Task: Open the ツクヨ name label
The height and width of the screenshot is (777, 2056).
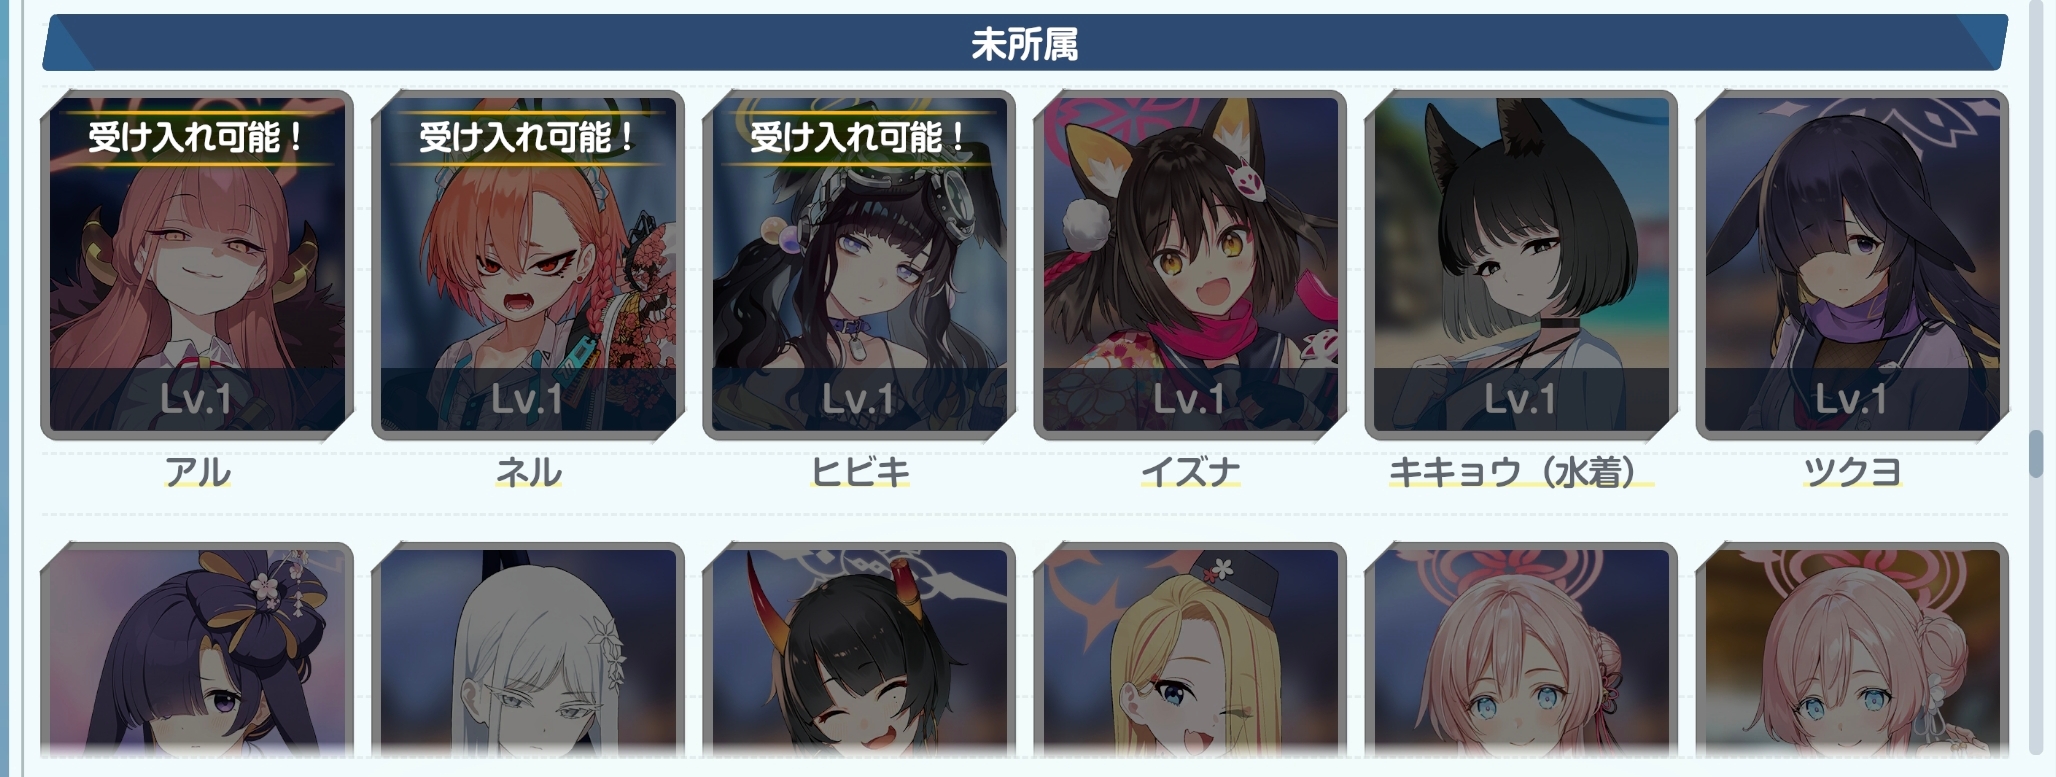Action: tap(1852, 472)
